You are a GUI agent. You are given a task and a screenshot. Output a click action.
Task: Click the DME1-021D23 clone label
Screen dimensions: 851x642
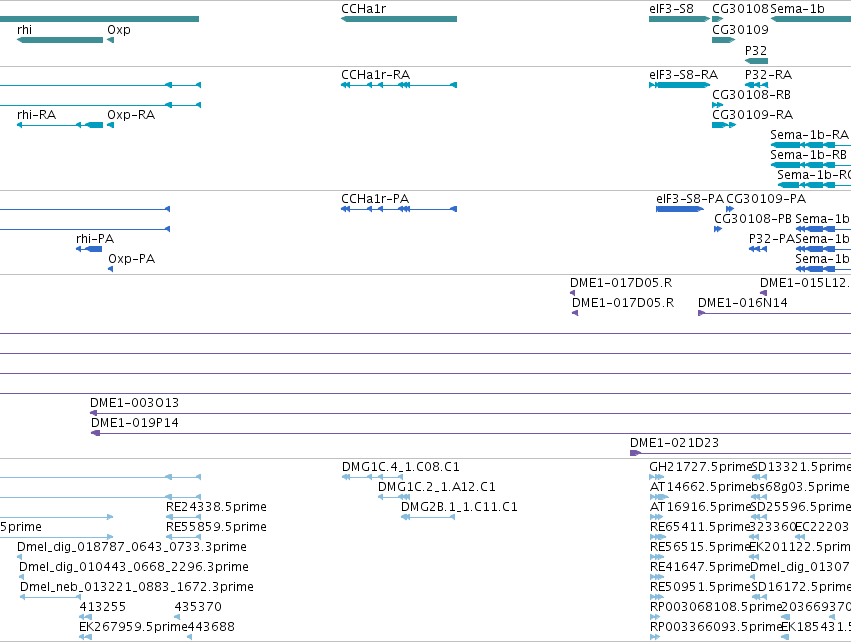[x=674, y=443]
